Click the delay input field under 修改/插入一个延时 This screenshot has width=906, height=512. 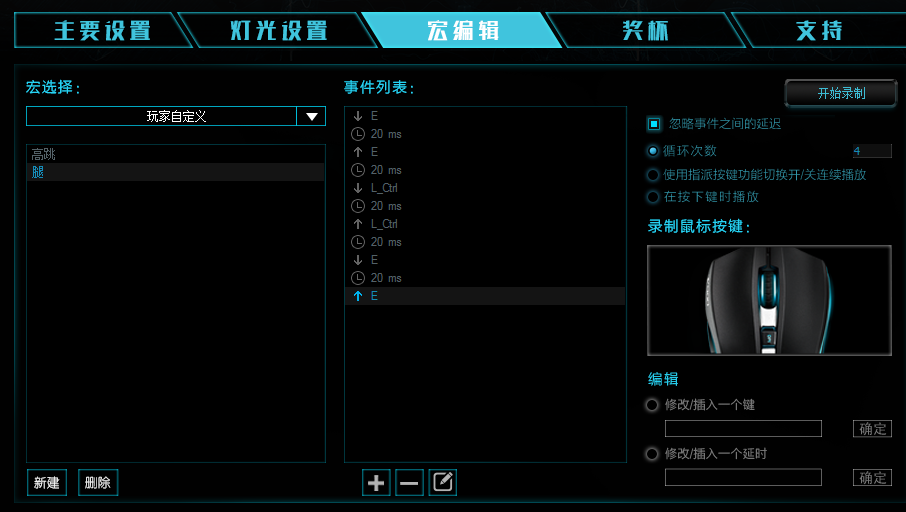tap(743, 477)
